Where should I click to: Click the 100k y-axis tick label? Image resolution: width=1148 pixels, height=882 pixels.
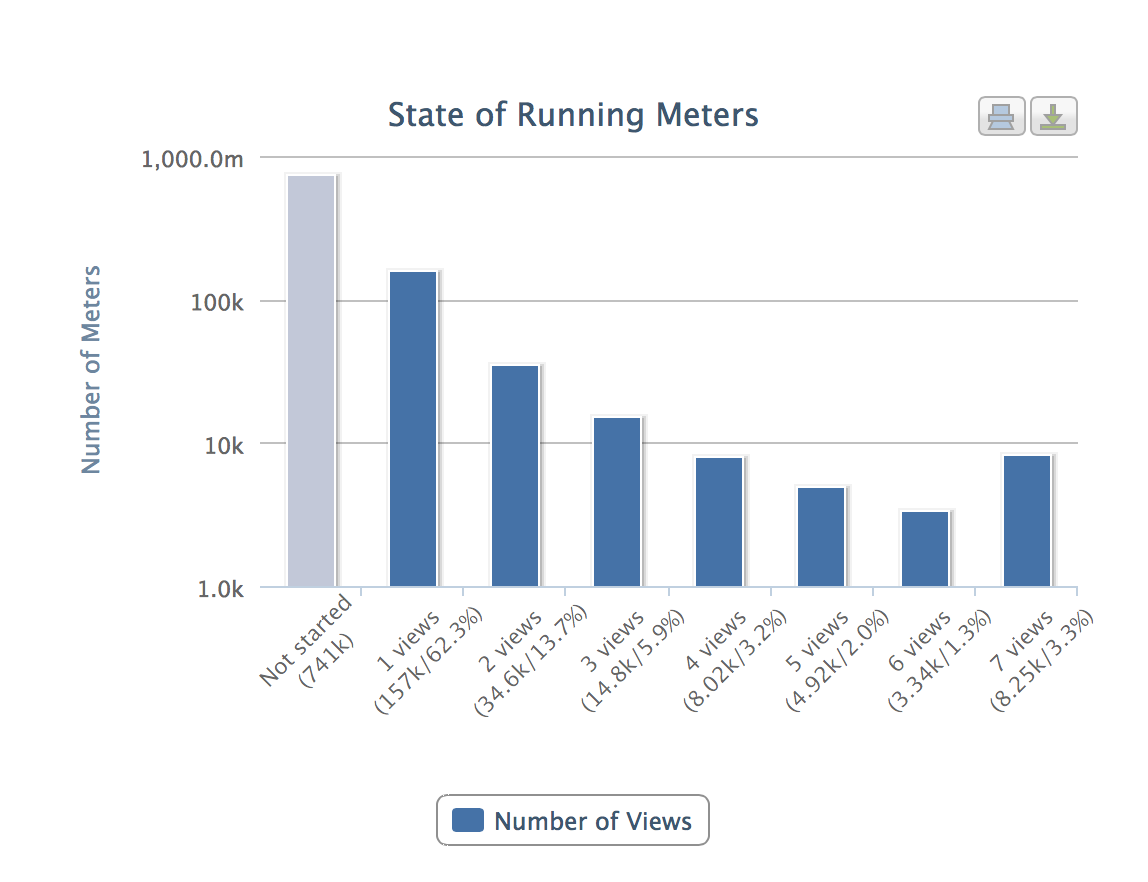click(x=217, y=302)
